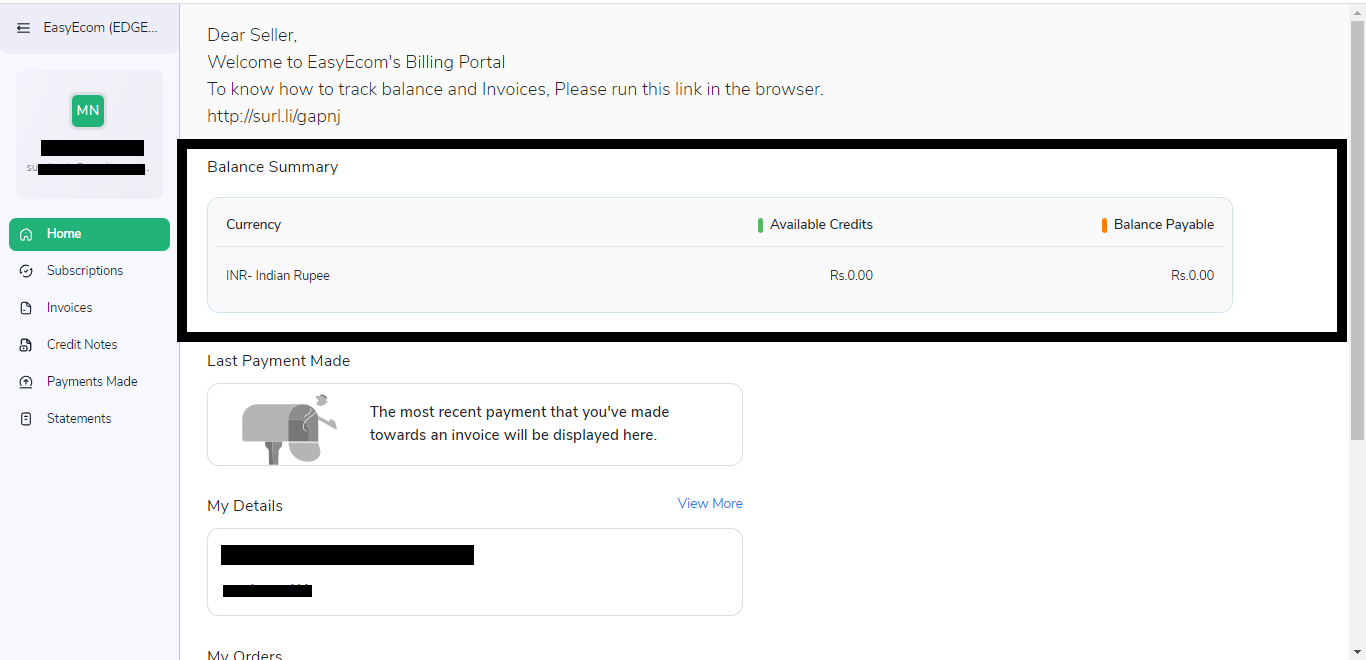The height and width of the screenshot is (660, 1366).
Task: Click the Subscriptions icon in sidebar
Action: tap(27, 271)
